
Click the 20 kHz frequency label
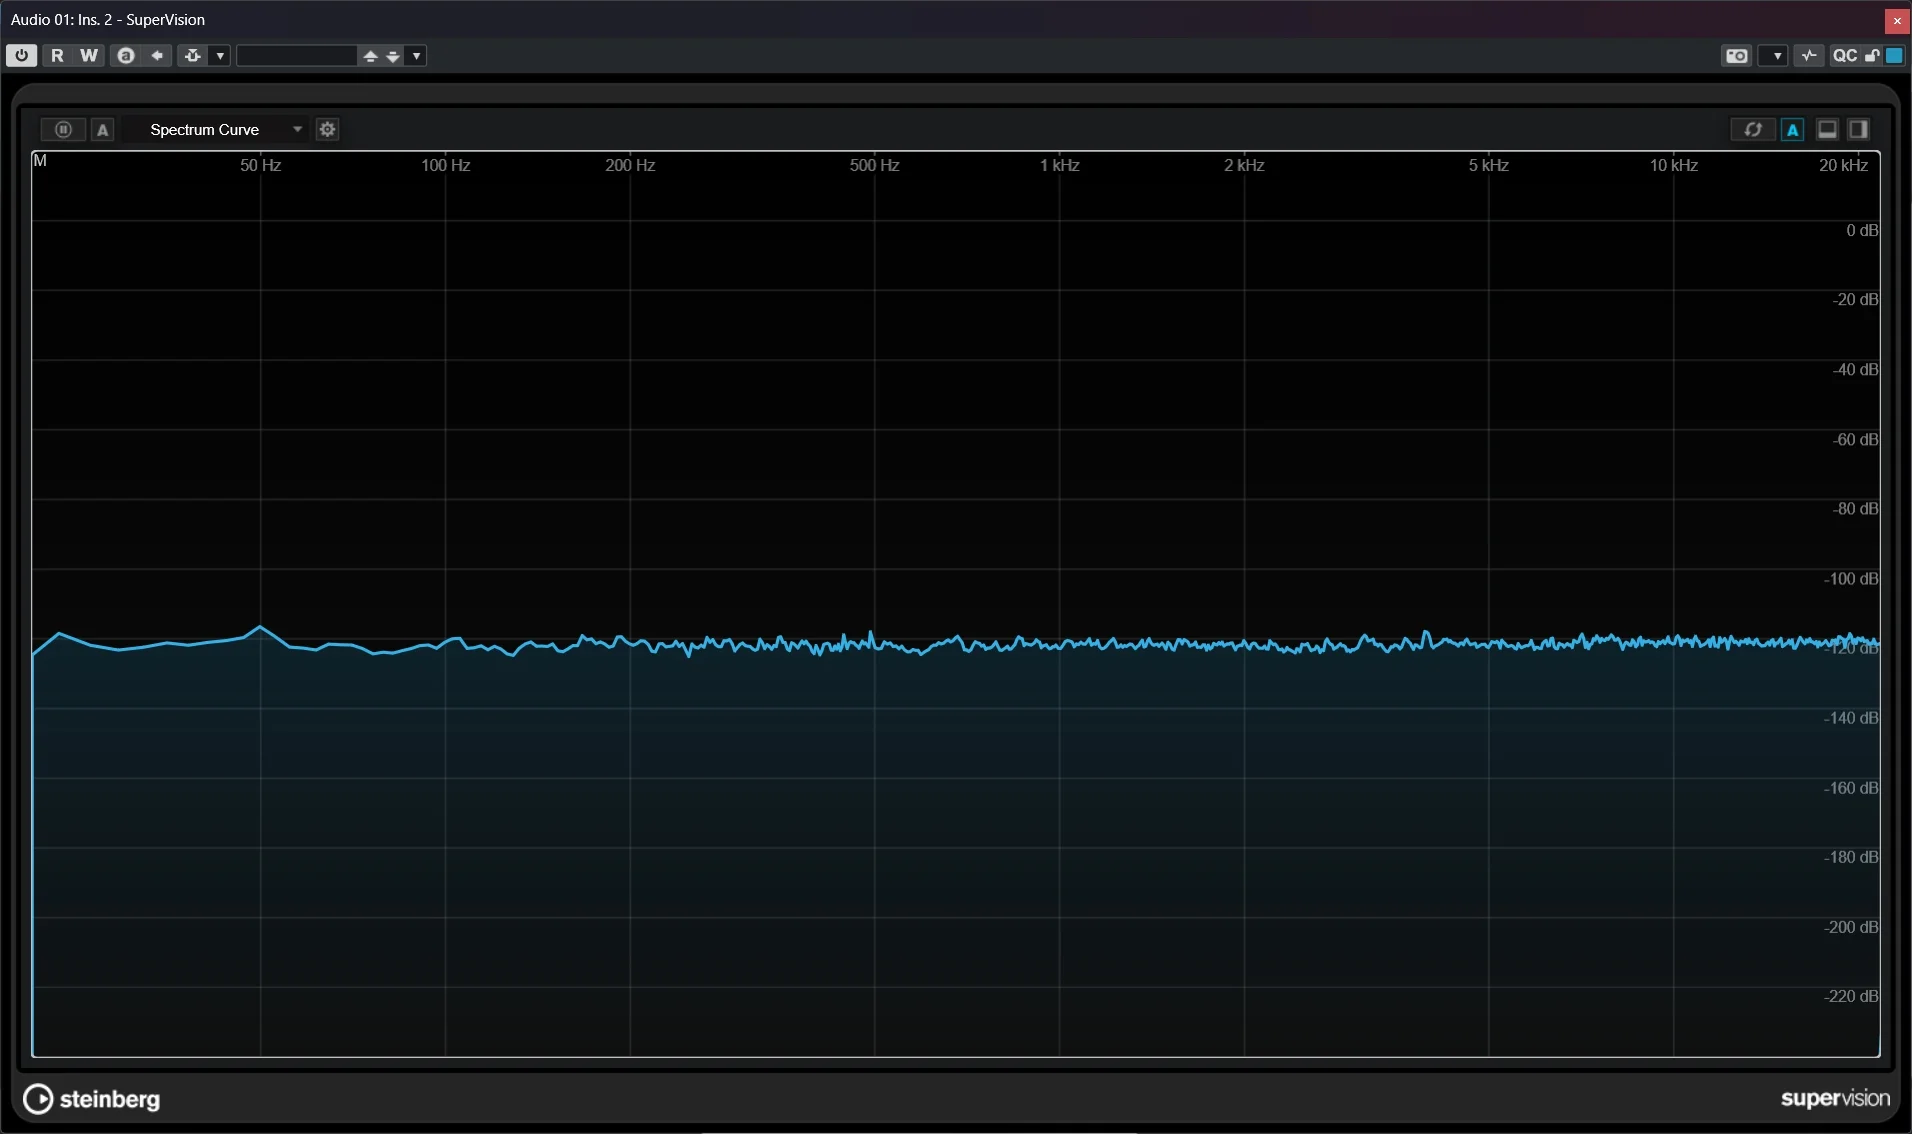tap(1843, 165)
